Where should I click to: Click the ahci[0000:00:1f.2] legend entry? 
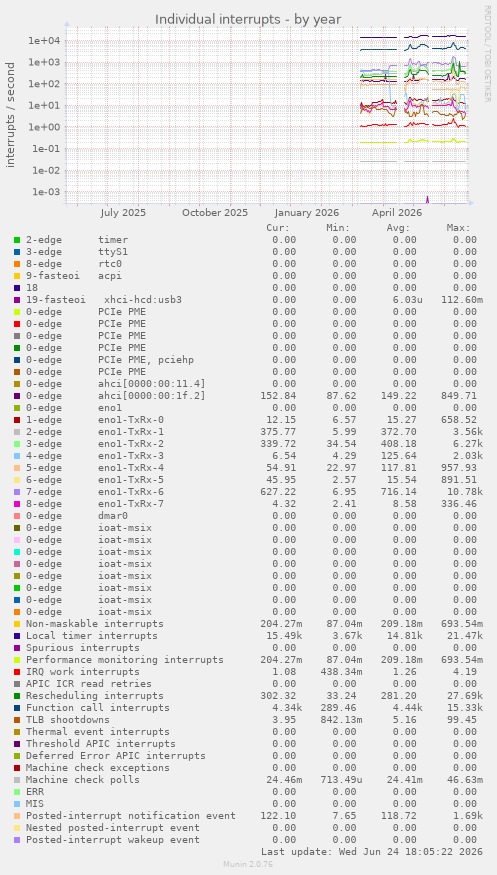[x=115, y=396]
